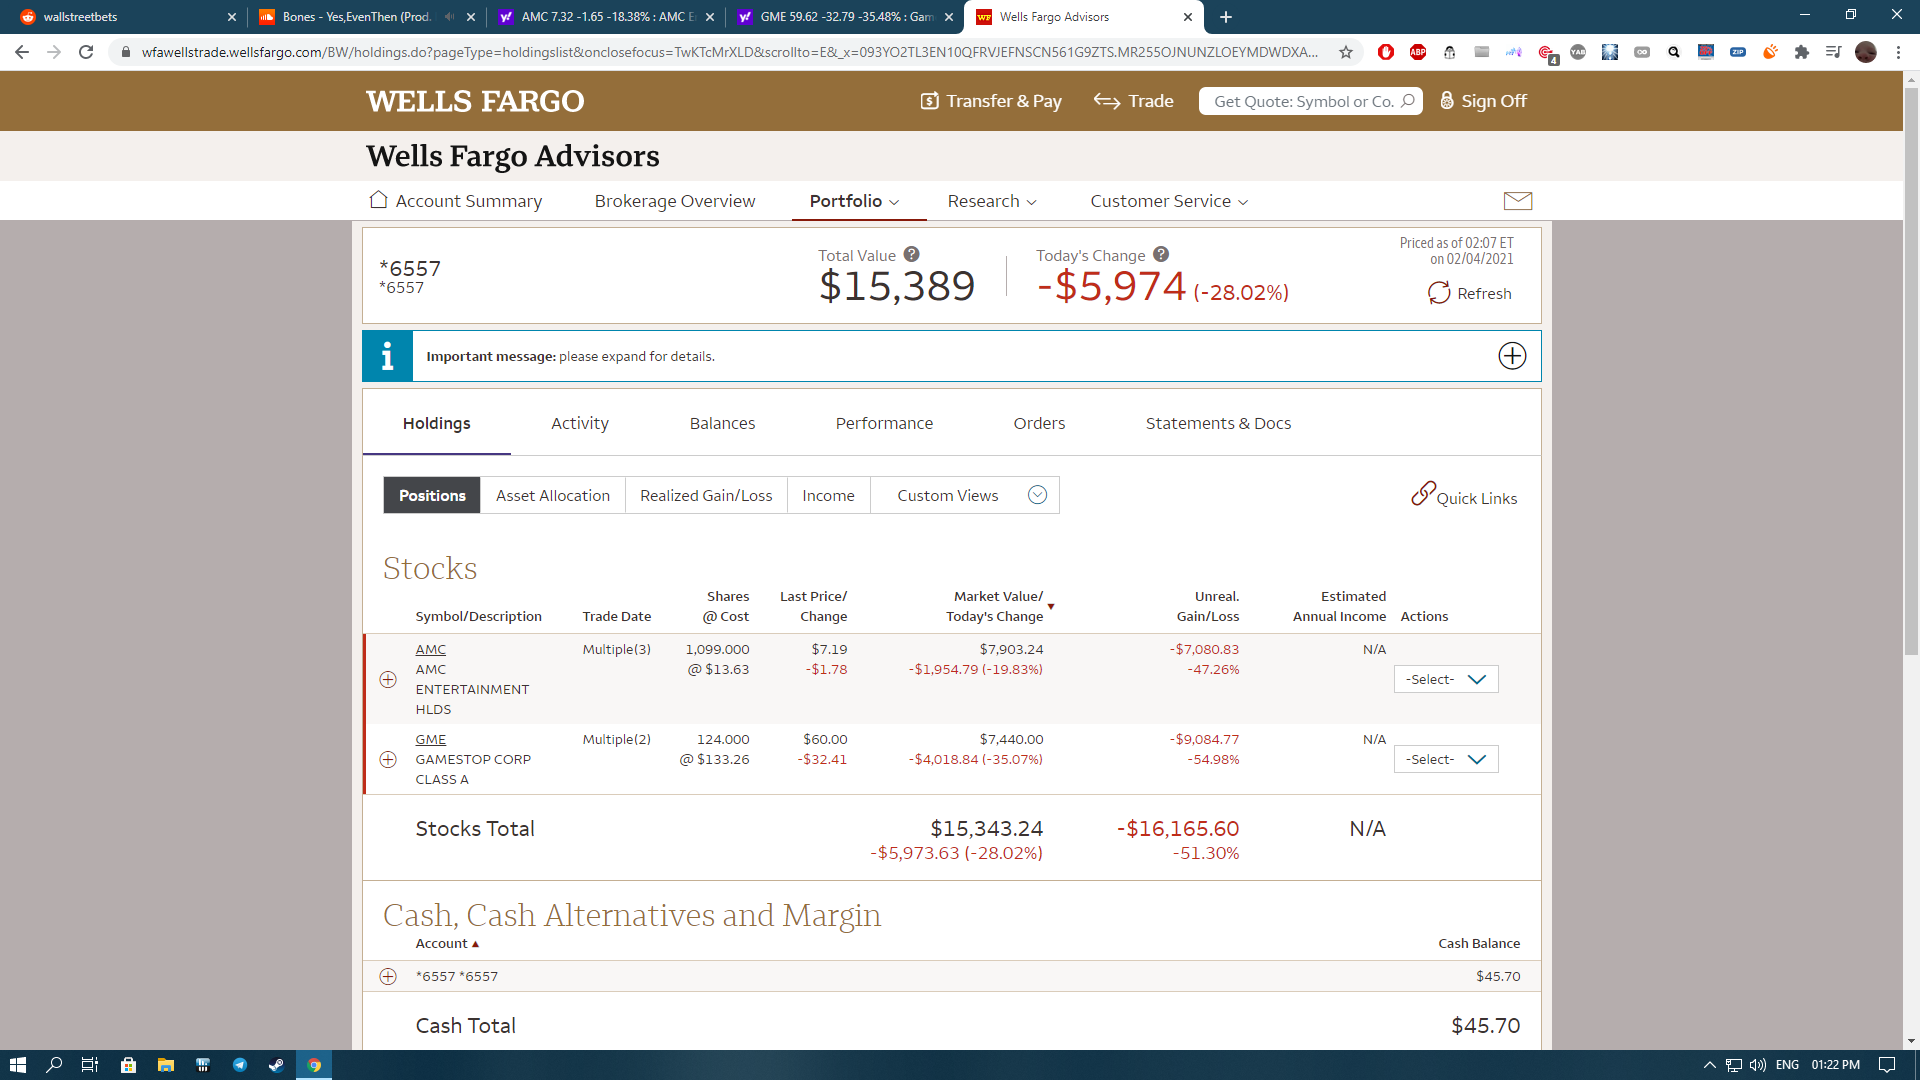The height and width of the screenshot is (1080, 1920).
Task: Open the Portfolio menu
Action: pyautogui.click(x=854, y=201)
